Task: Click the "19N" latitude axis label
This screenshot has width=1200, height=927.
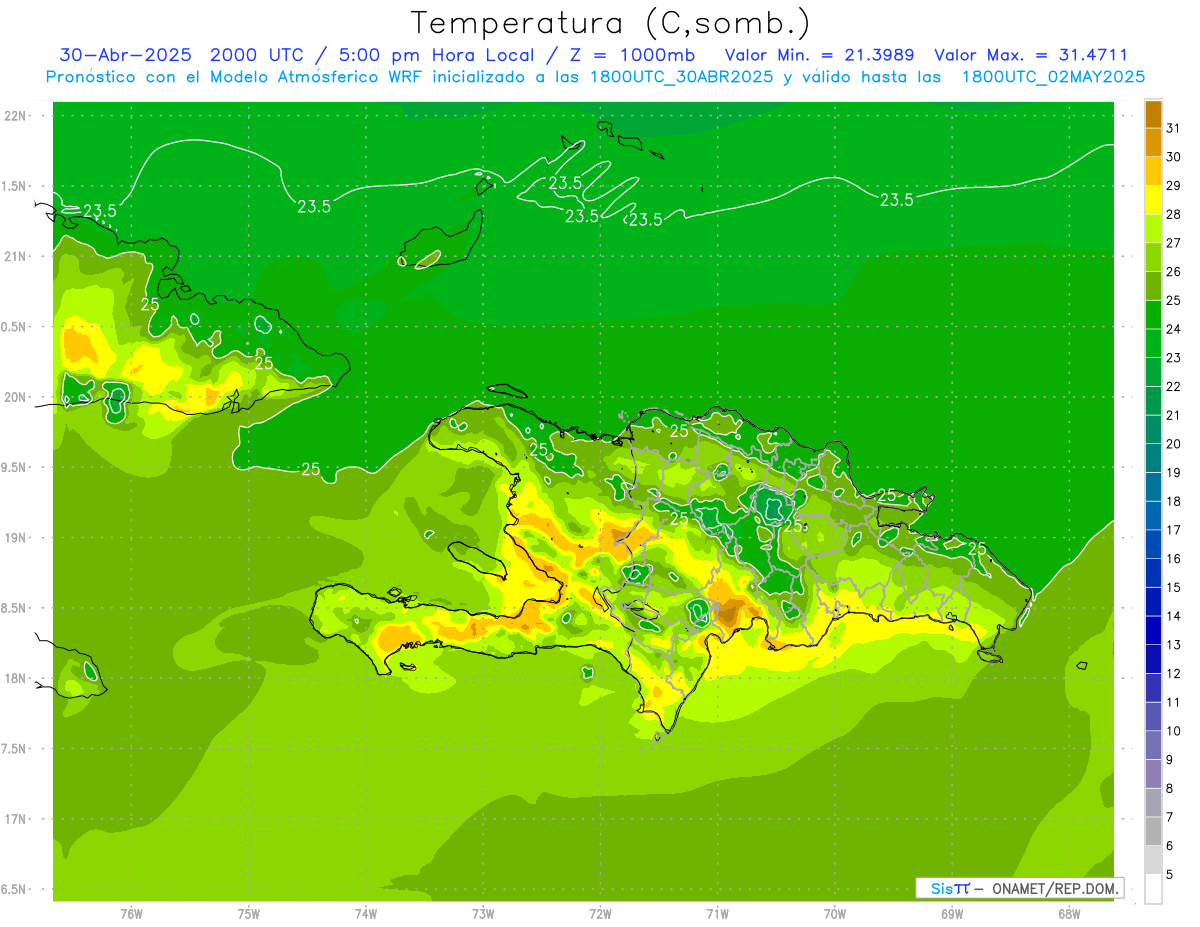Action: coord(17,538)
